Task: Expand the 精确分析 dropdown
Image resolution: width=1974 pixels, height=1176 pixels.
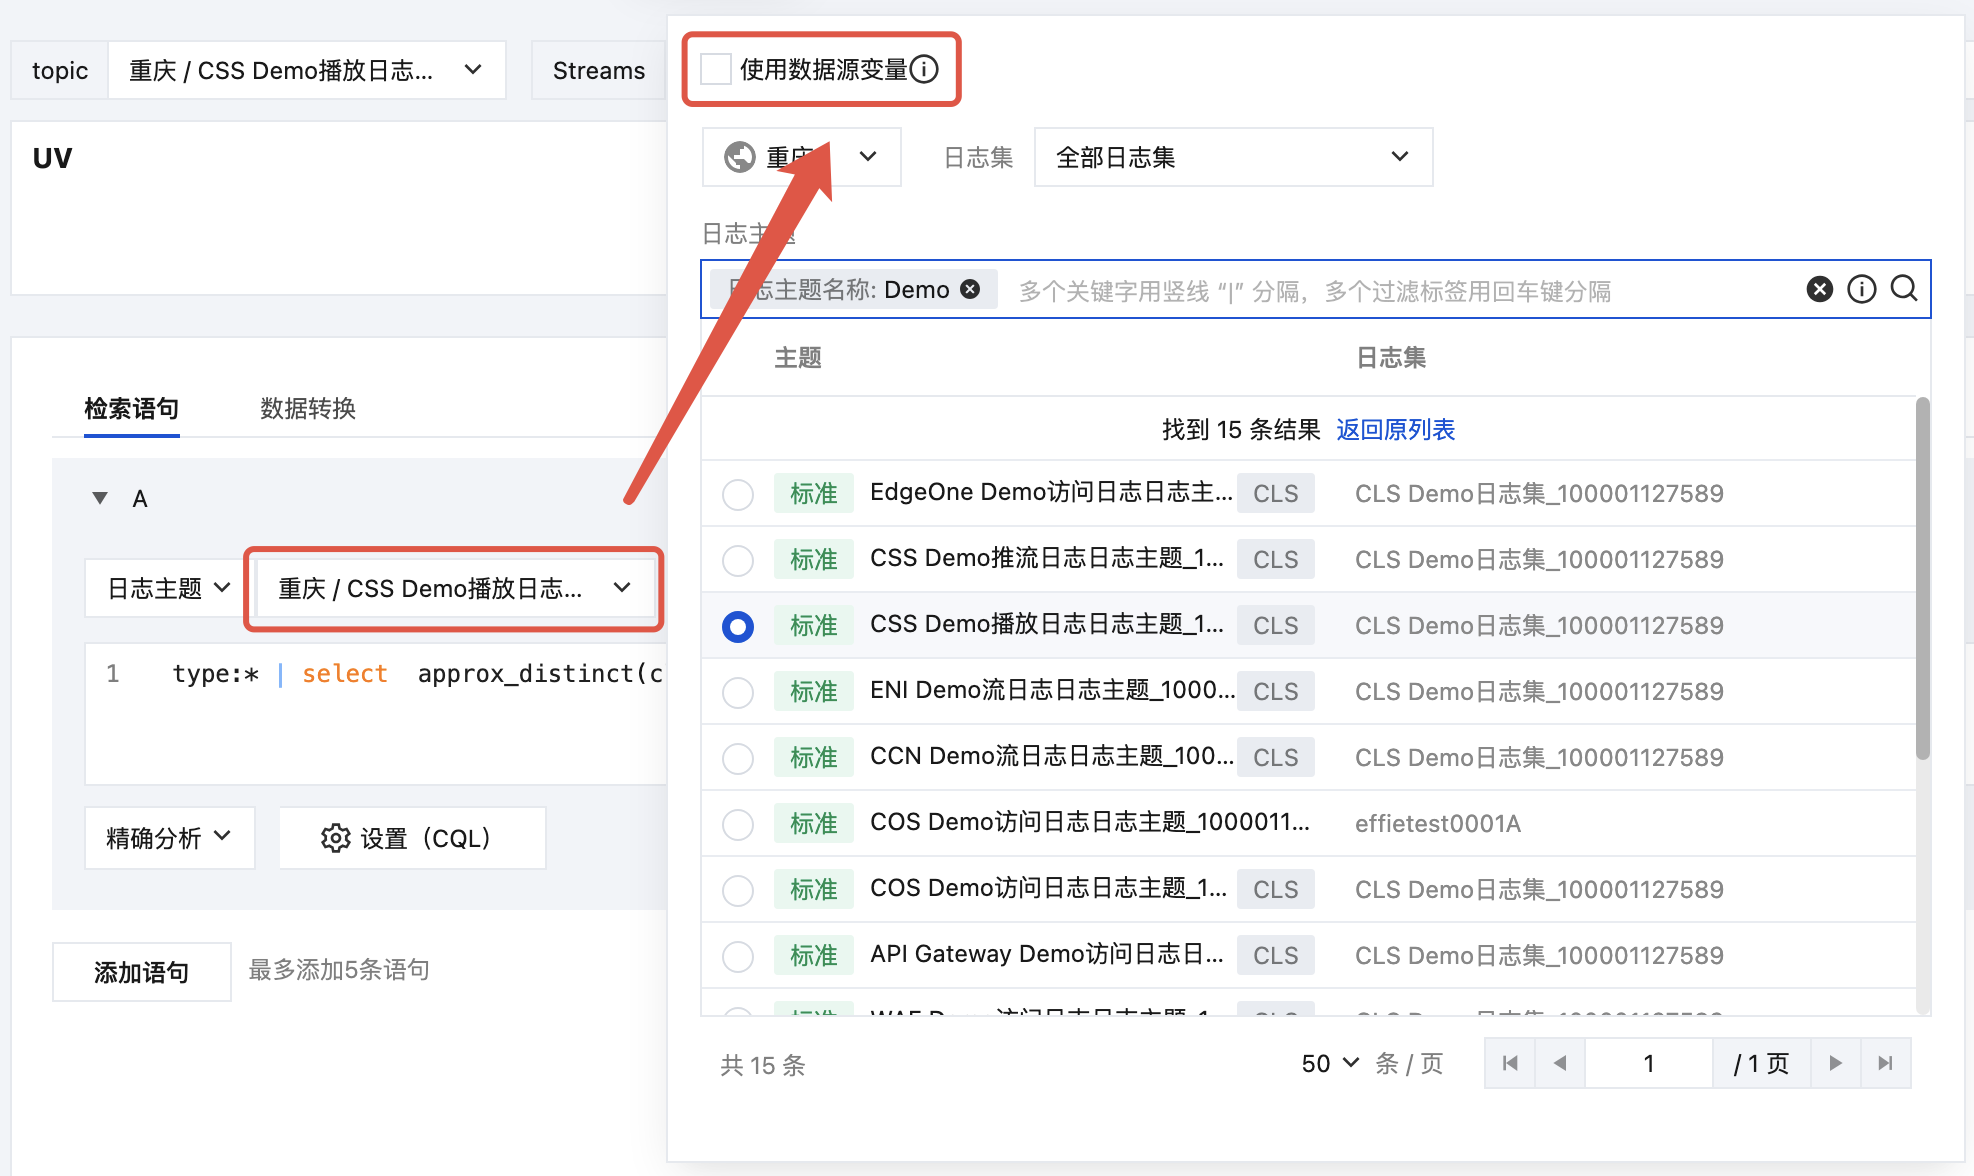Action: point(169,838)
